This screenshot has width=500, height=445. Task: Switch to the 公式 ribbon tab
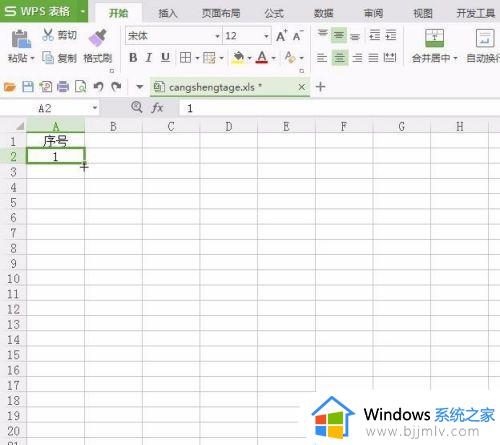pyautogui.click(x=274, y=13)
